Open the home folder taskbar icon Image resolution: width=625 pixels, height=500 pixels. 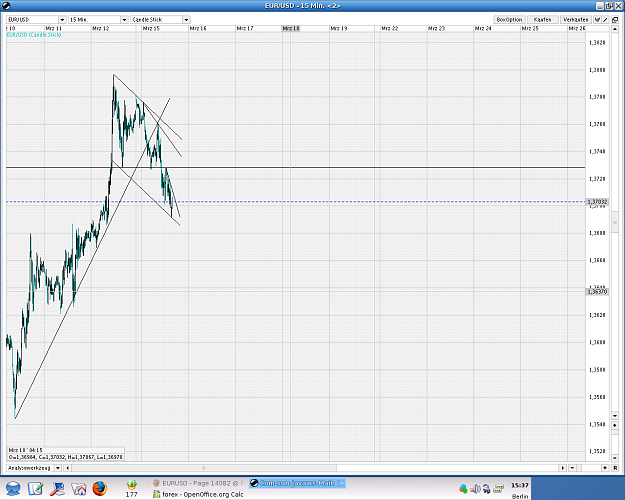coord(79,488)
